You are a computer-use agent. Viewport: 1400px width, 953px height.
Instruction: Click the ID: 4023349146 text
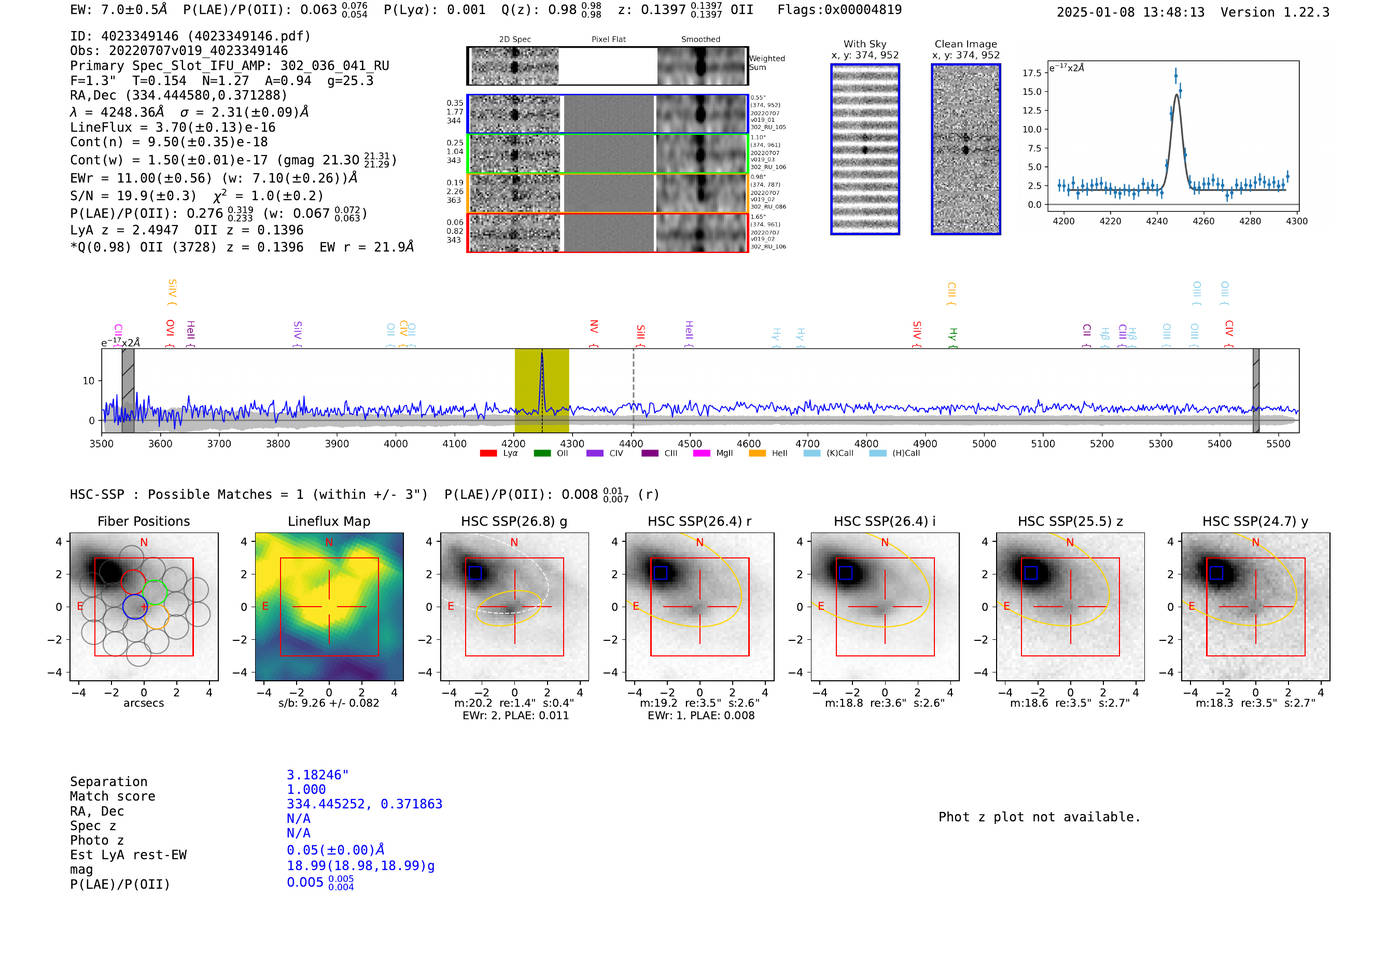[190, 36]
